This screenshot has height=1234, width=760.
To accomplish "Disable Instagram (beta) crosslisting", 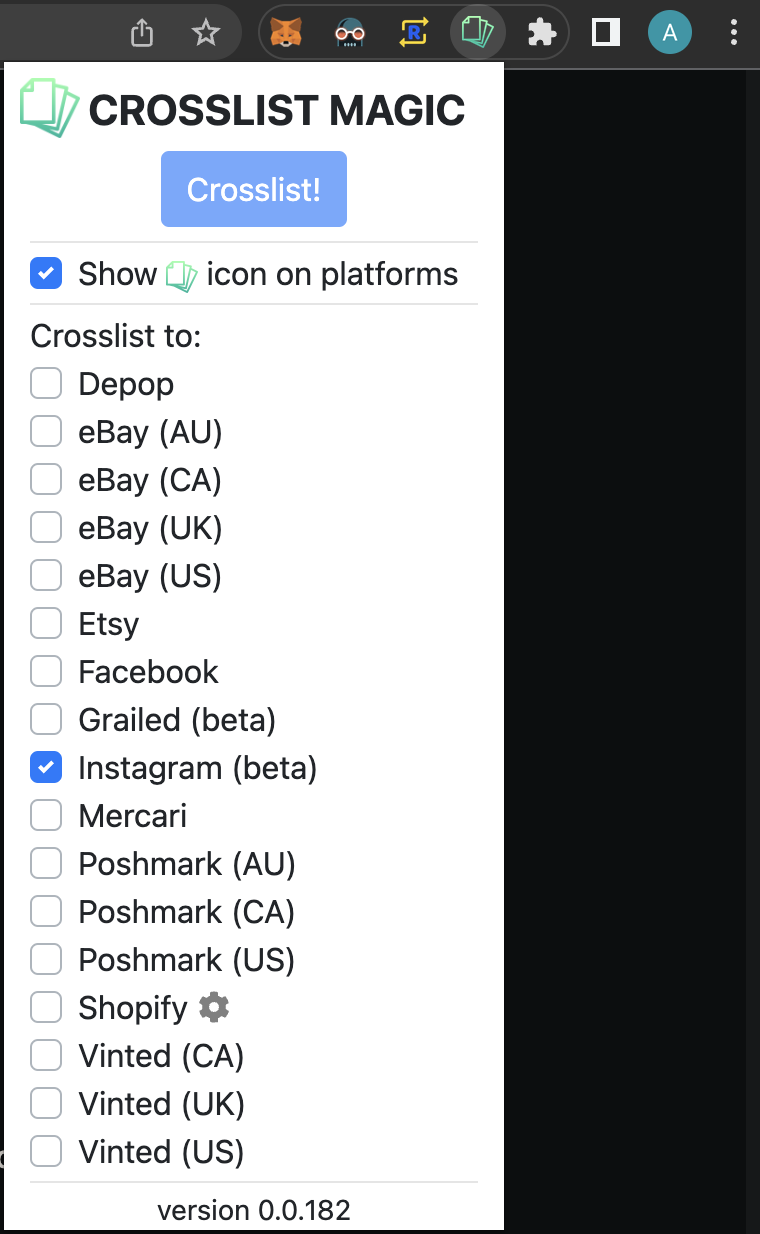I will coord(46,768).
